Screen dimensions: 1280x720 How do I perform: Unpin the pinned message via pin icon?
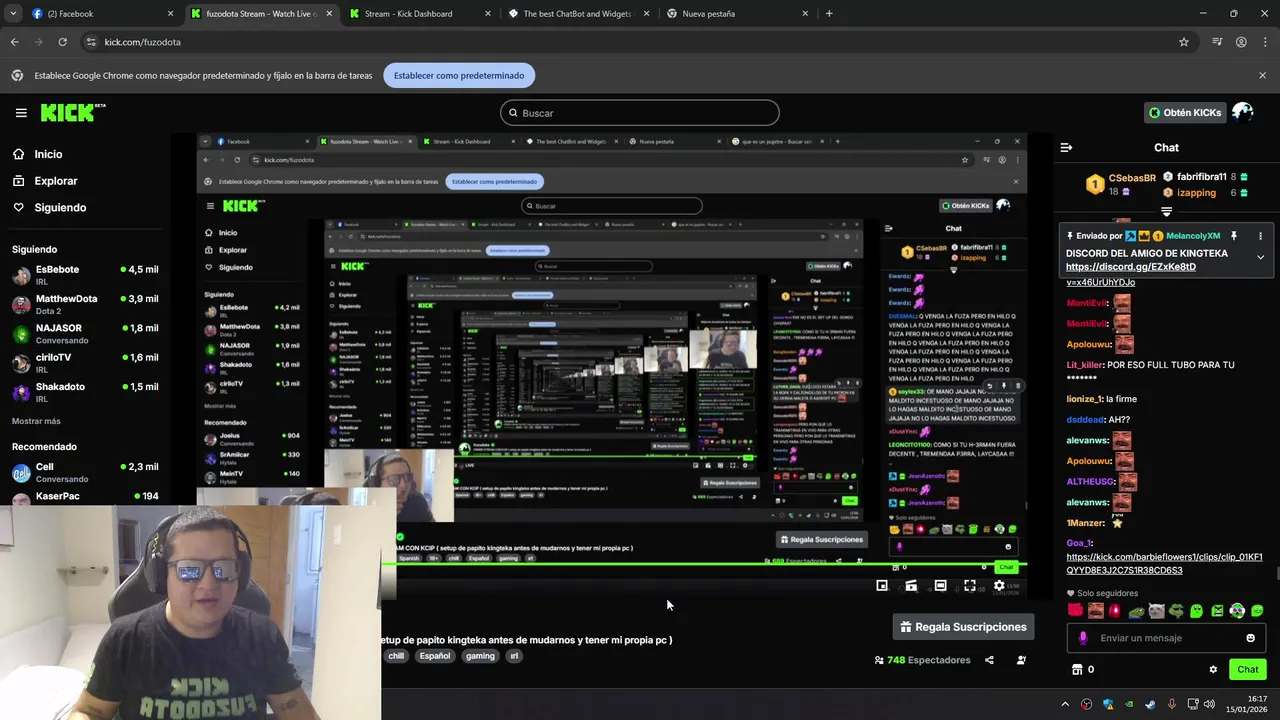(x=1234, y=236)
